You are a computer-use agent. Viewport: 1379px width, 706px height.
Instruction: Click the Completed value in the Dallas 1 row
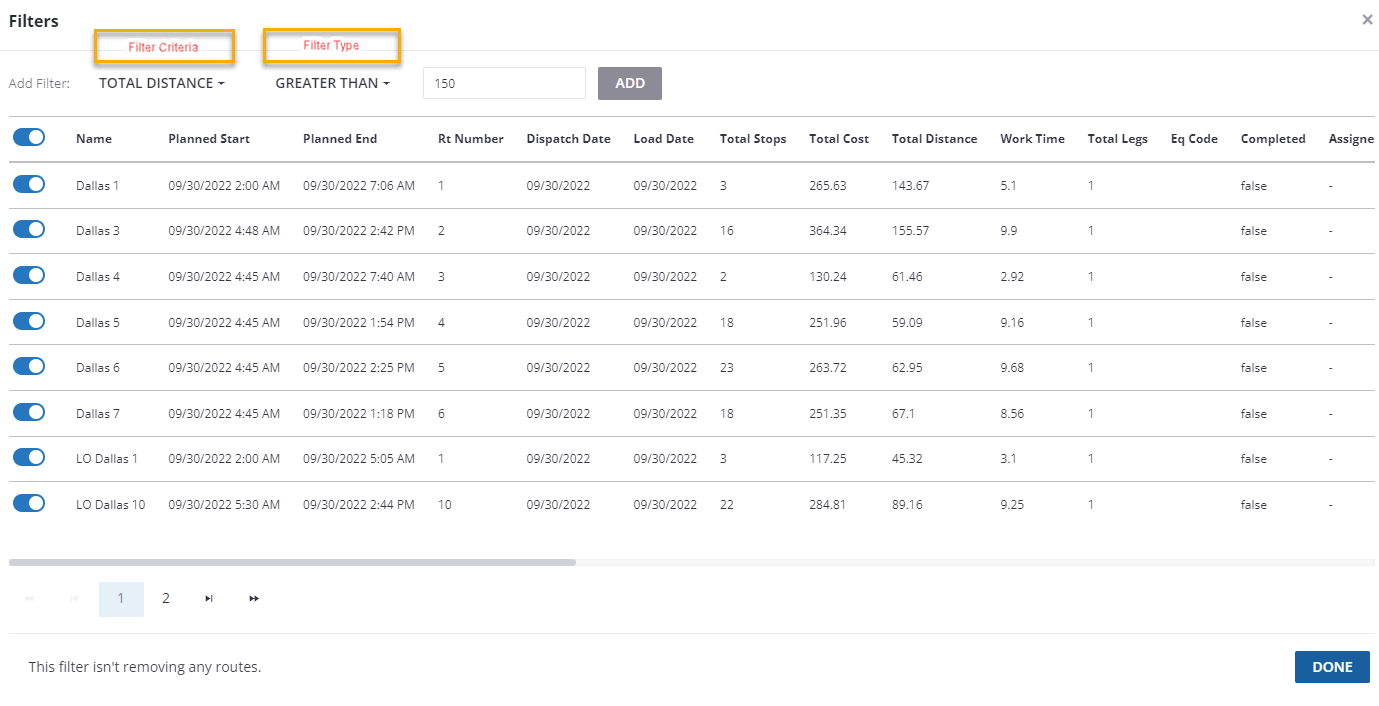coord(1254,186)
